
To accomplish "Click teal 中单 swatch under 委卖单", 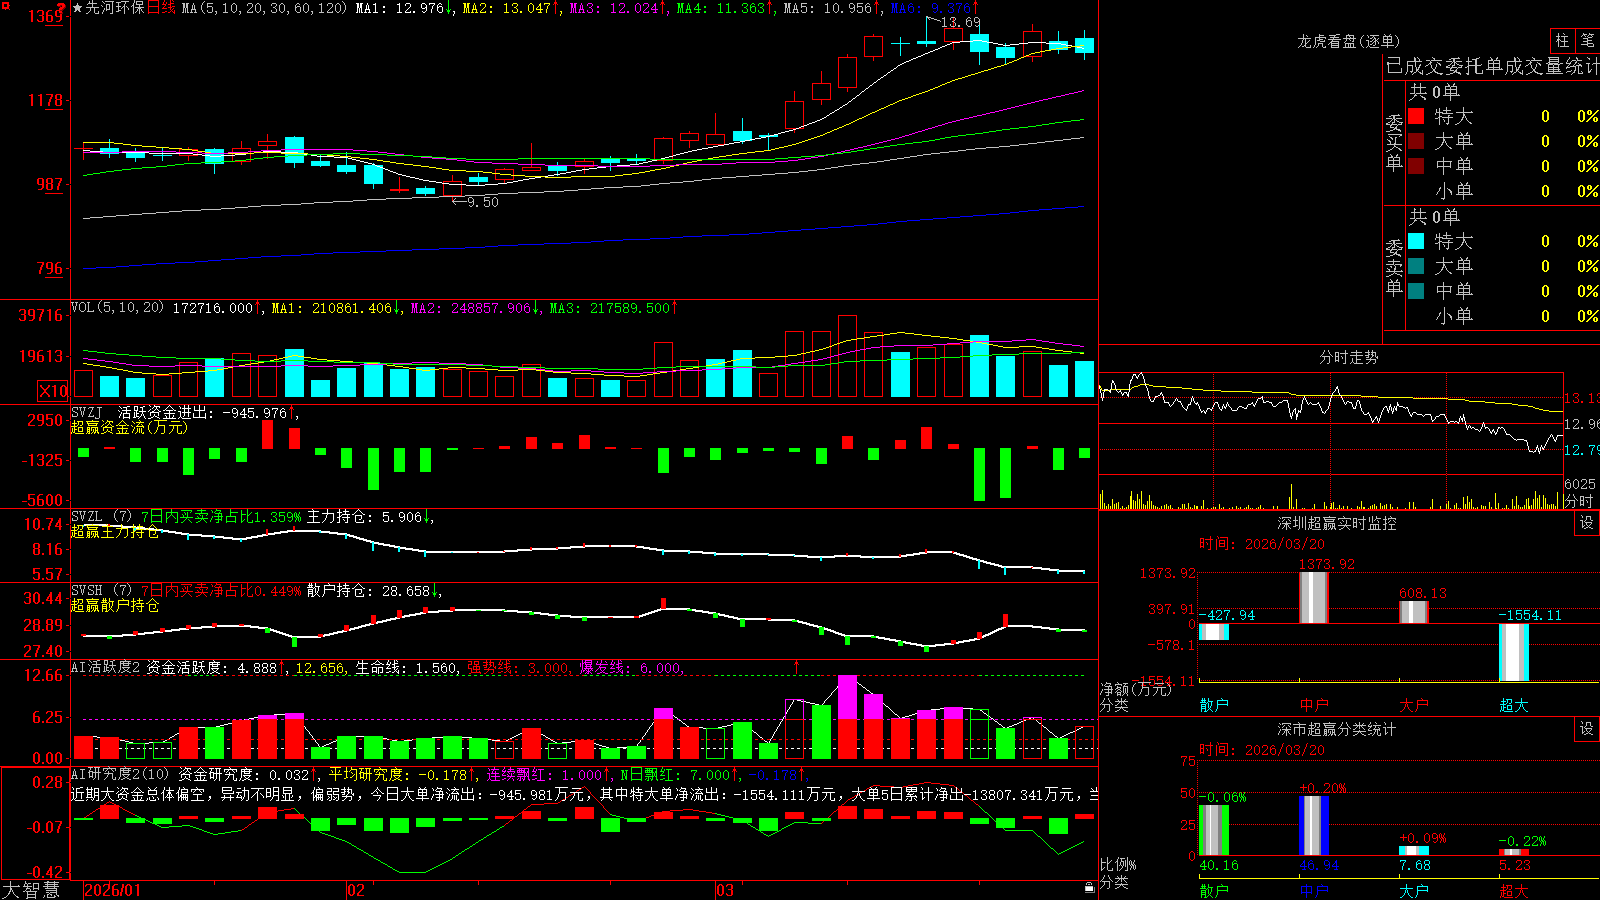I will pyautogui.click(x=1416, y=291).
